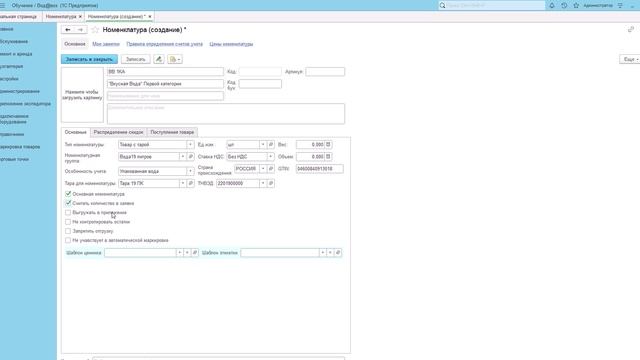This screenshot has height=360, width=640.
Task: Open country 'РОССИЯ' field open-item icon
Action: (271, 169)
